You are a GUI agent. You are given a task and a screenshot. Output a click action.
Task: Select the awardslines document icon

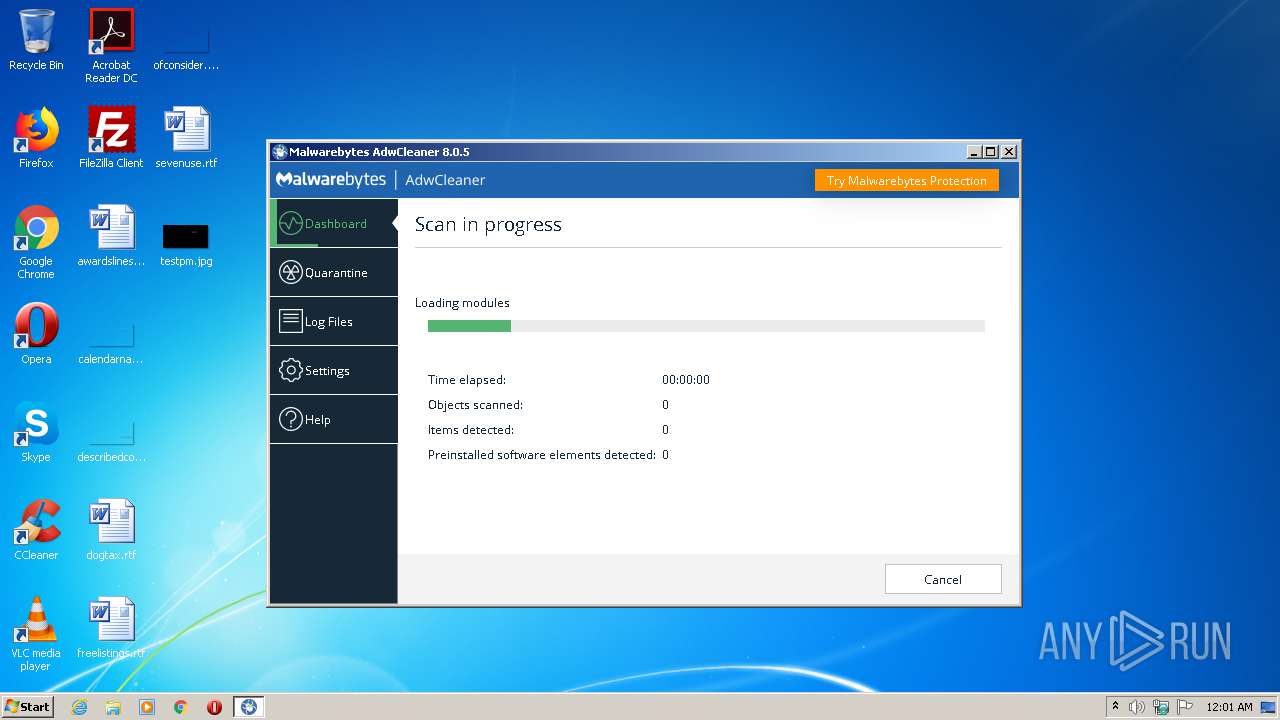[x=111, y=236]
